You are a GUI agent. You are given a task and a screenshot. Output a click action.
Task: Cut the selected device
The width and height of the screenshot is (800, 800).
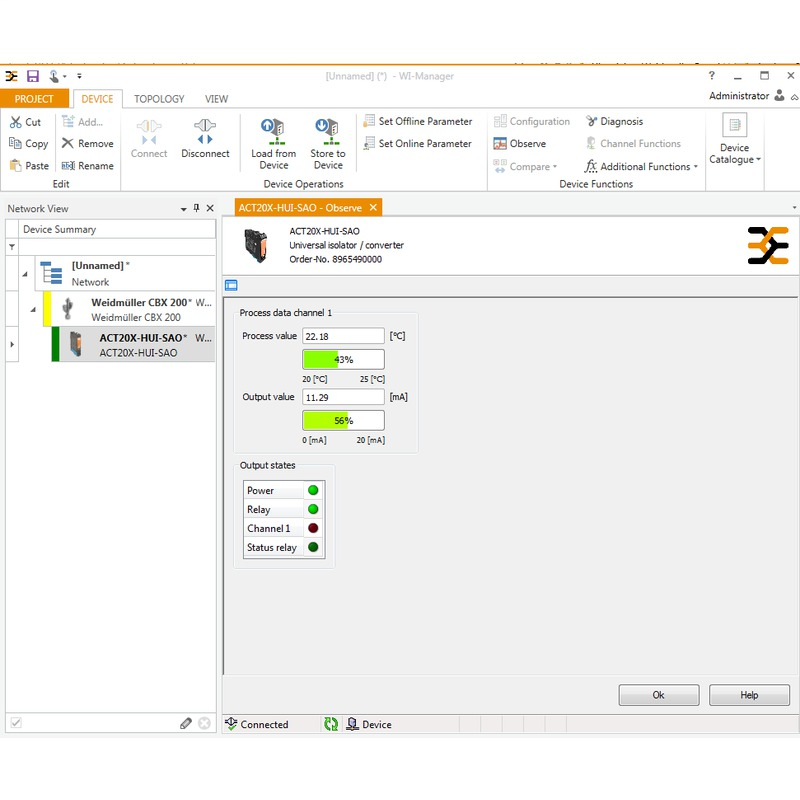26,122
